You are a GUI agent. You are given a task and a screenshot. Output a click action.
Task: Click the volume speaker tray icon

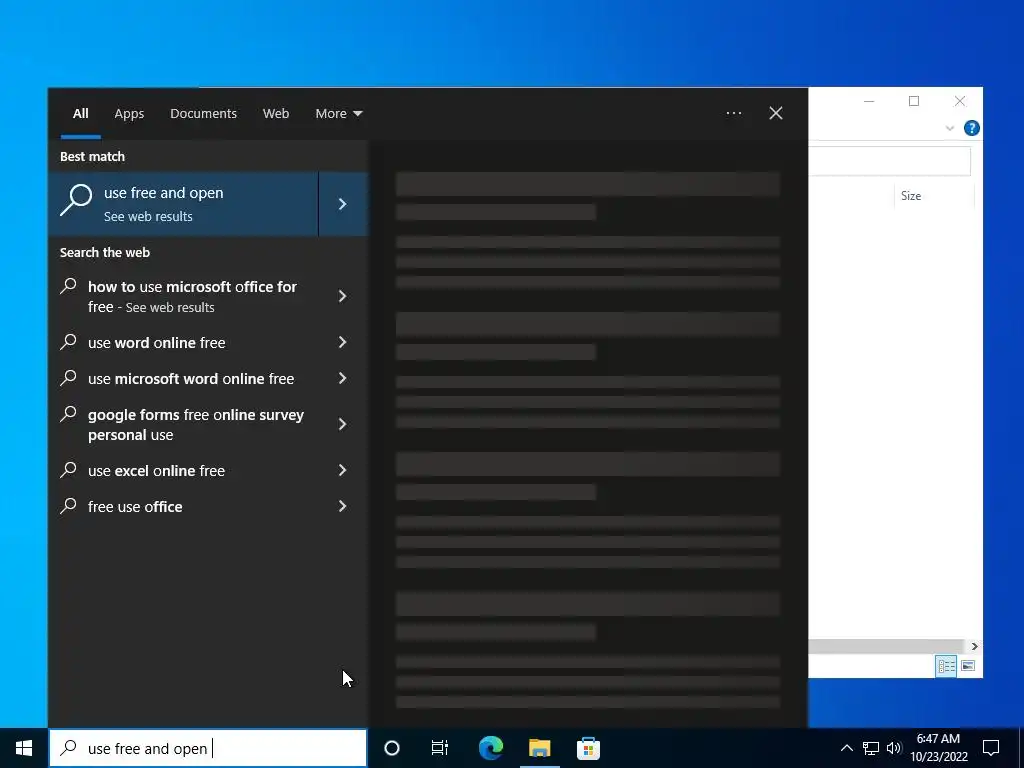coord(894,748)
